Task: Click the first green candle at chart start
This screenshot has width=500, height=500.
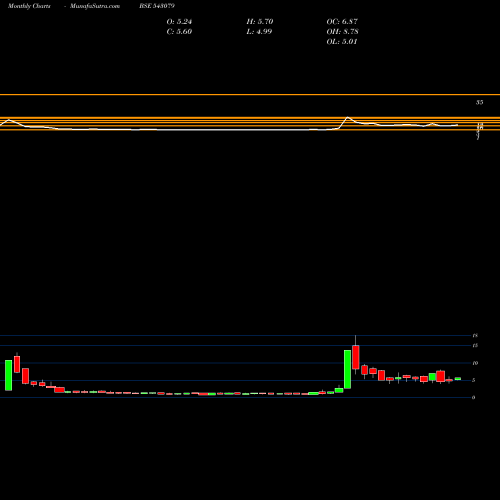Action: (x=8, y=375)
